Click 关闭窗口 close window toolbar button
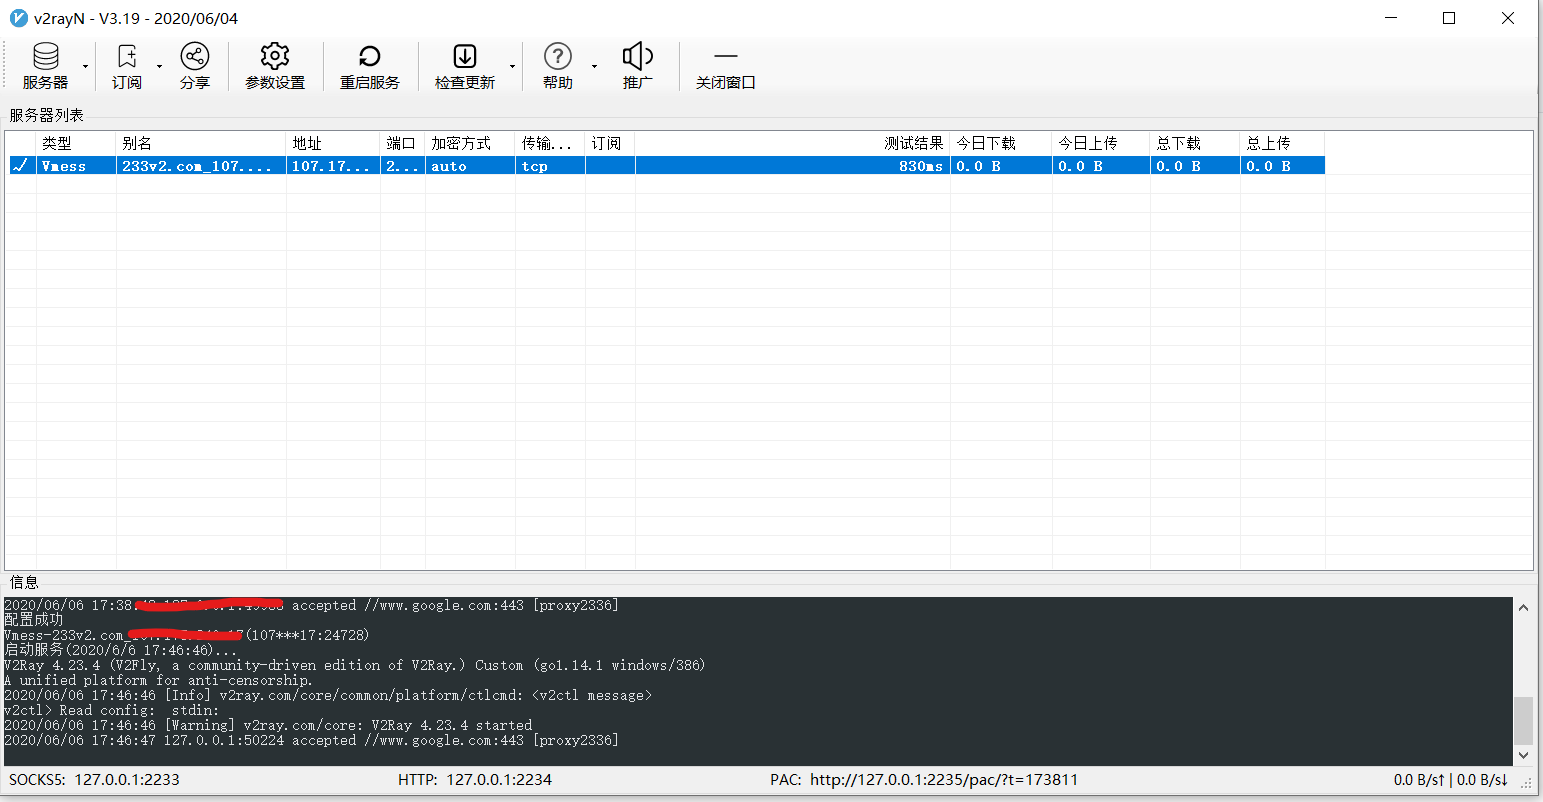 726,67
